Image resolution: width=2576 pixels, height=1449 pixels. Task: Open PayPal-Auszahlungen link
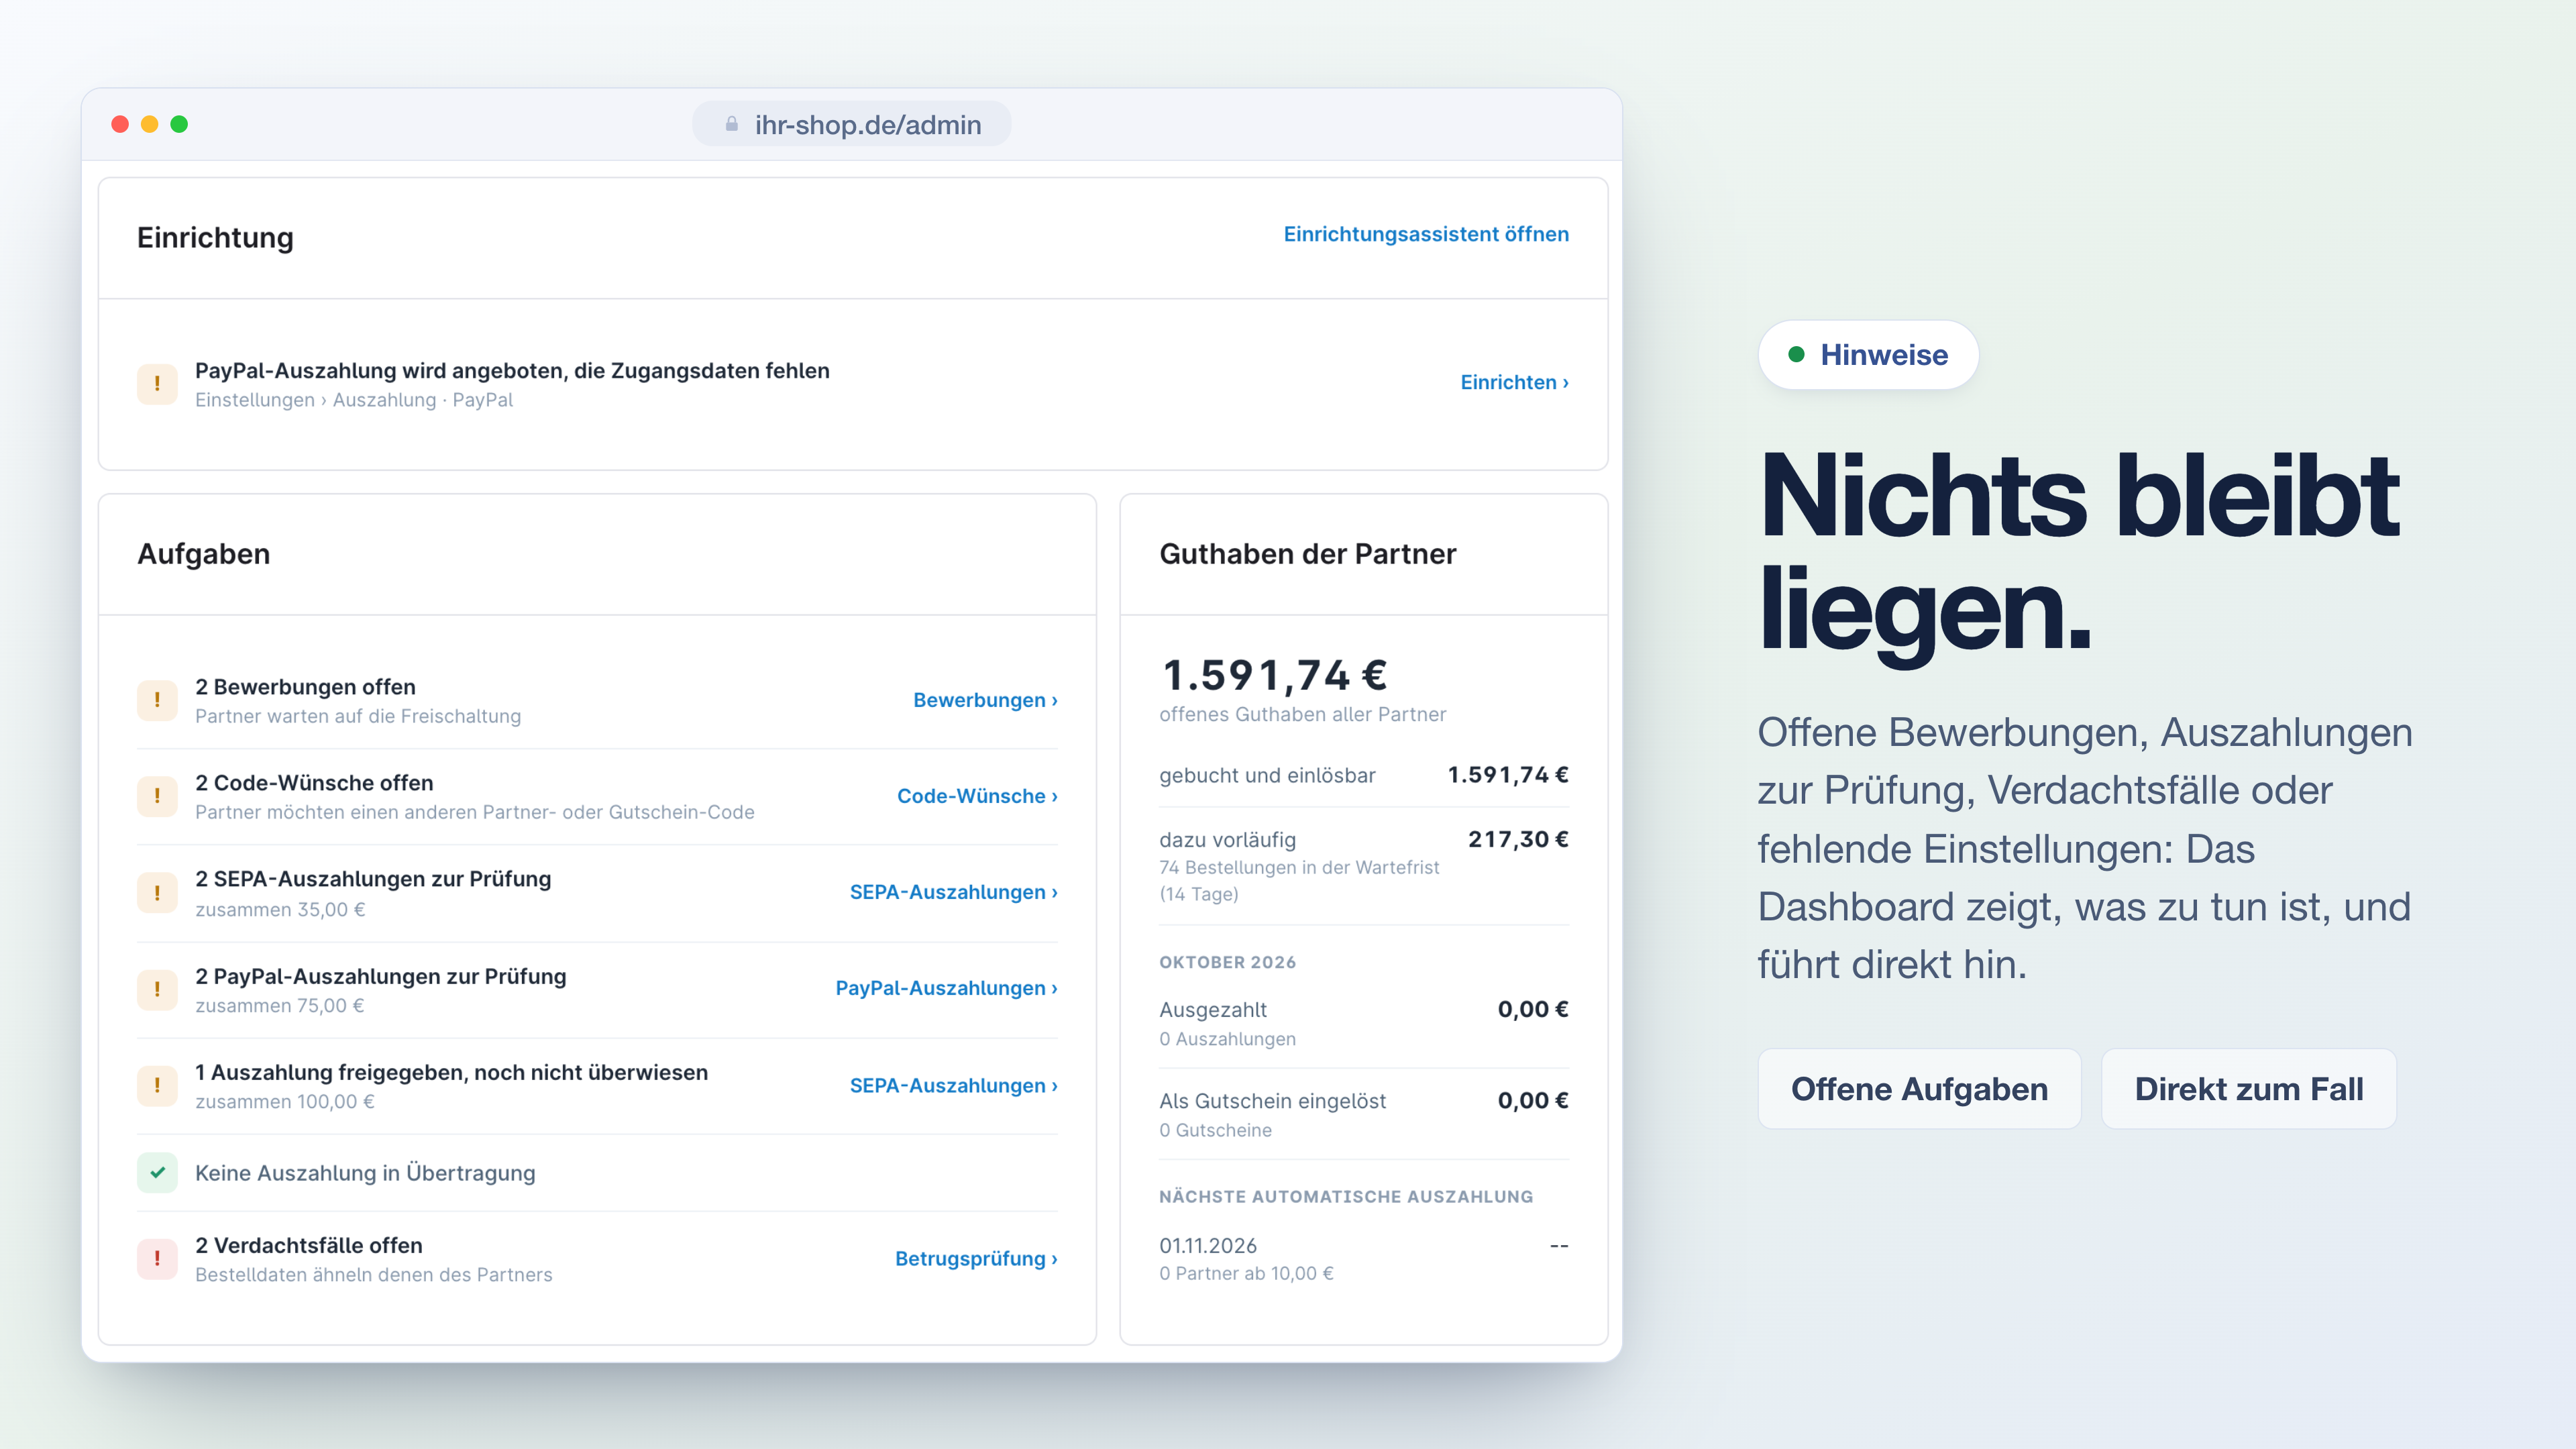(x=946, y=988)
